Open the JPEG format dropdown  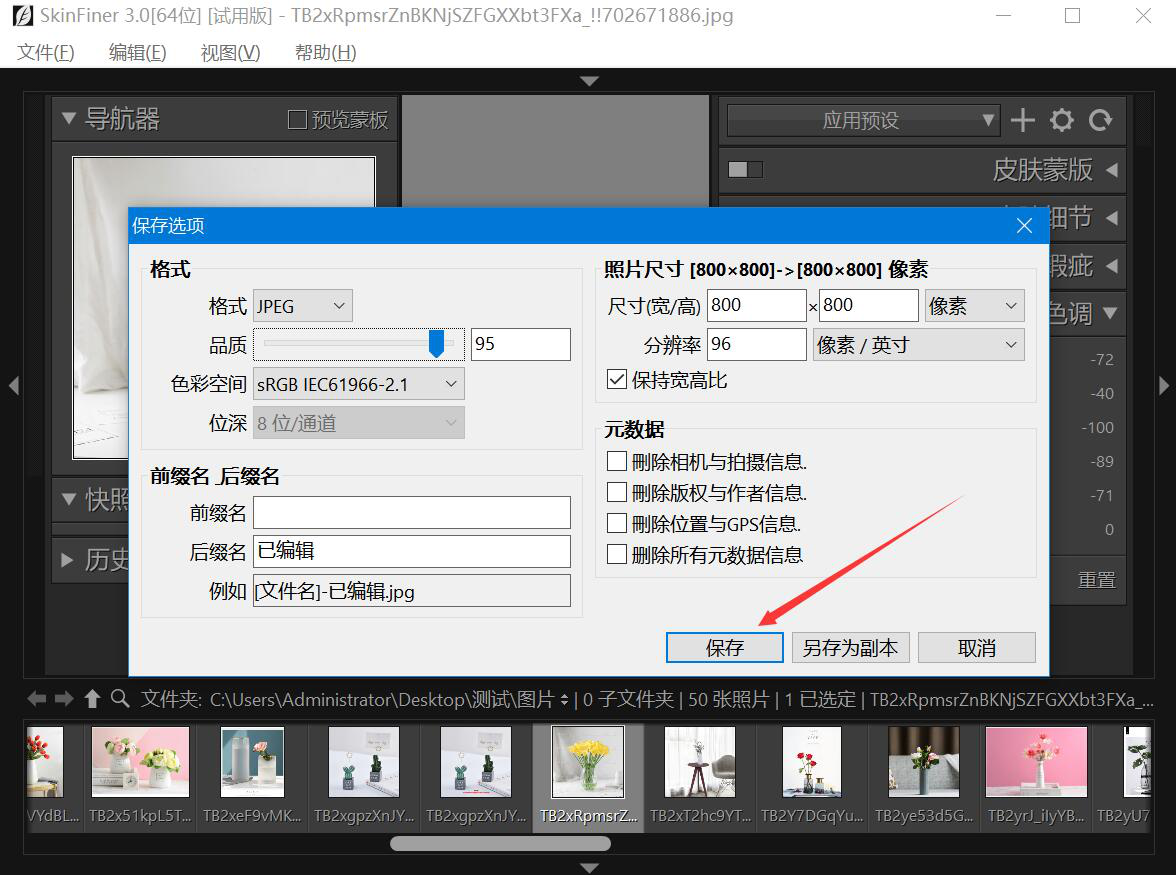pos(302,306)
